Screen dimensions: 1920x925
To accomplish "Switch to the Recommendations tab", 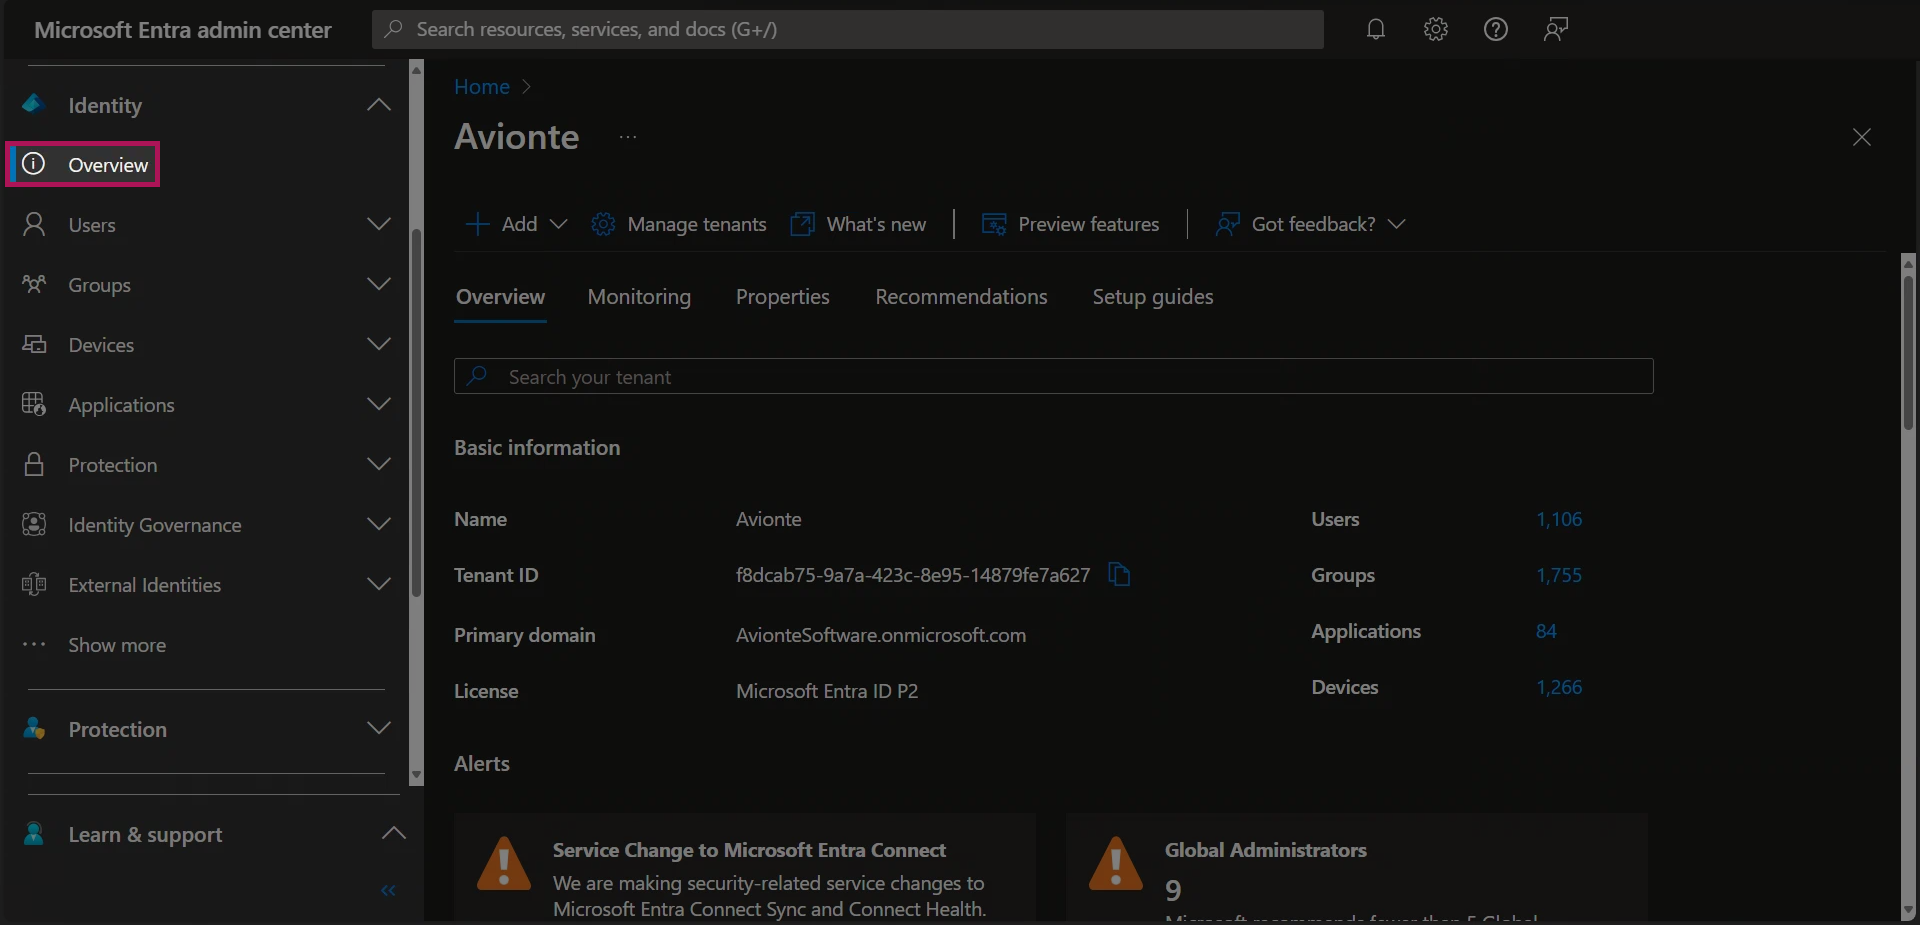I will (961, 297).
